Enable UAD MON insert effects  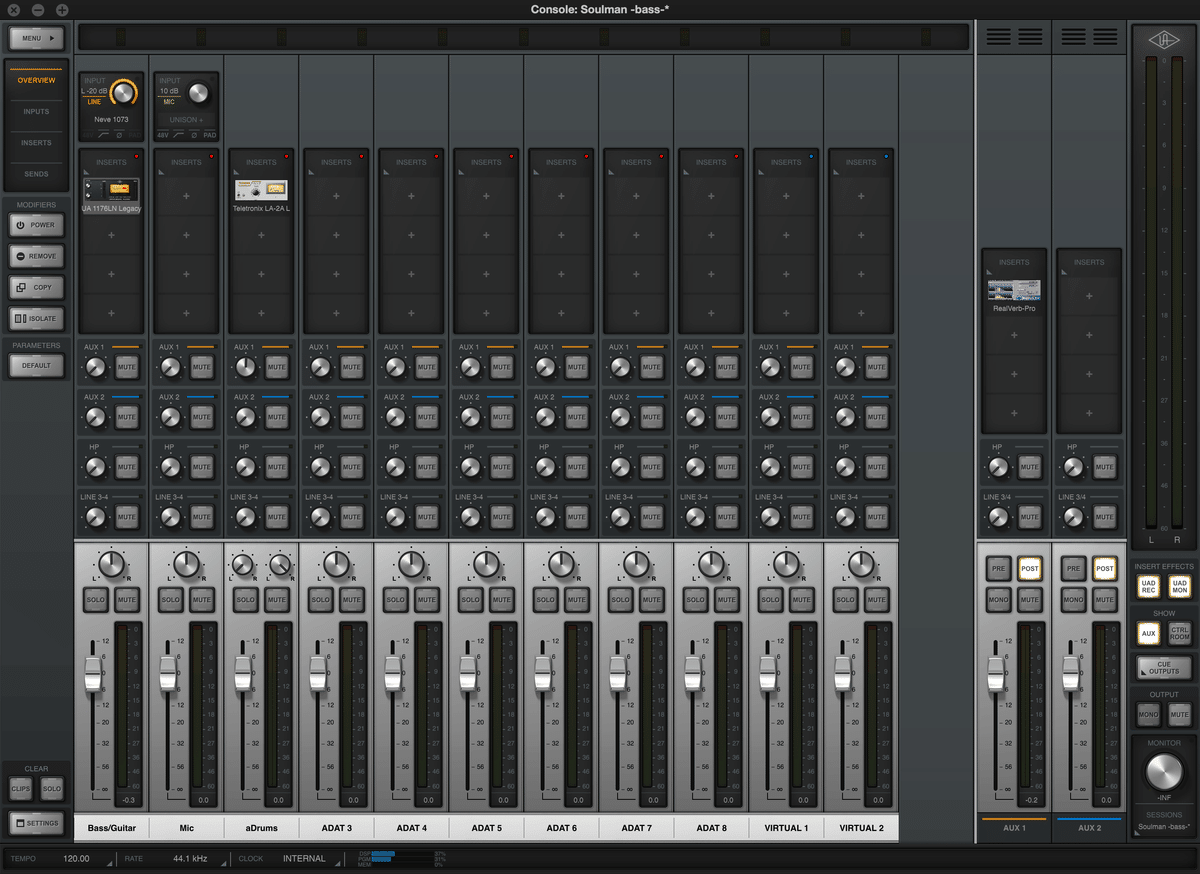(1180, 587)
